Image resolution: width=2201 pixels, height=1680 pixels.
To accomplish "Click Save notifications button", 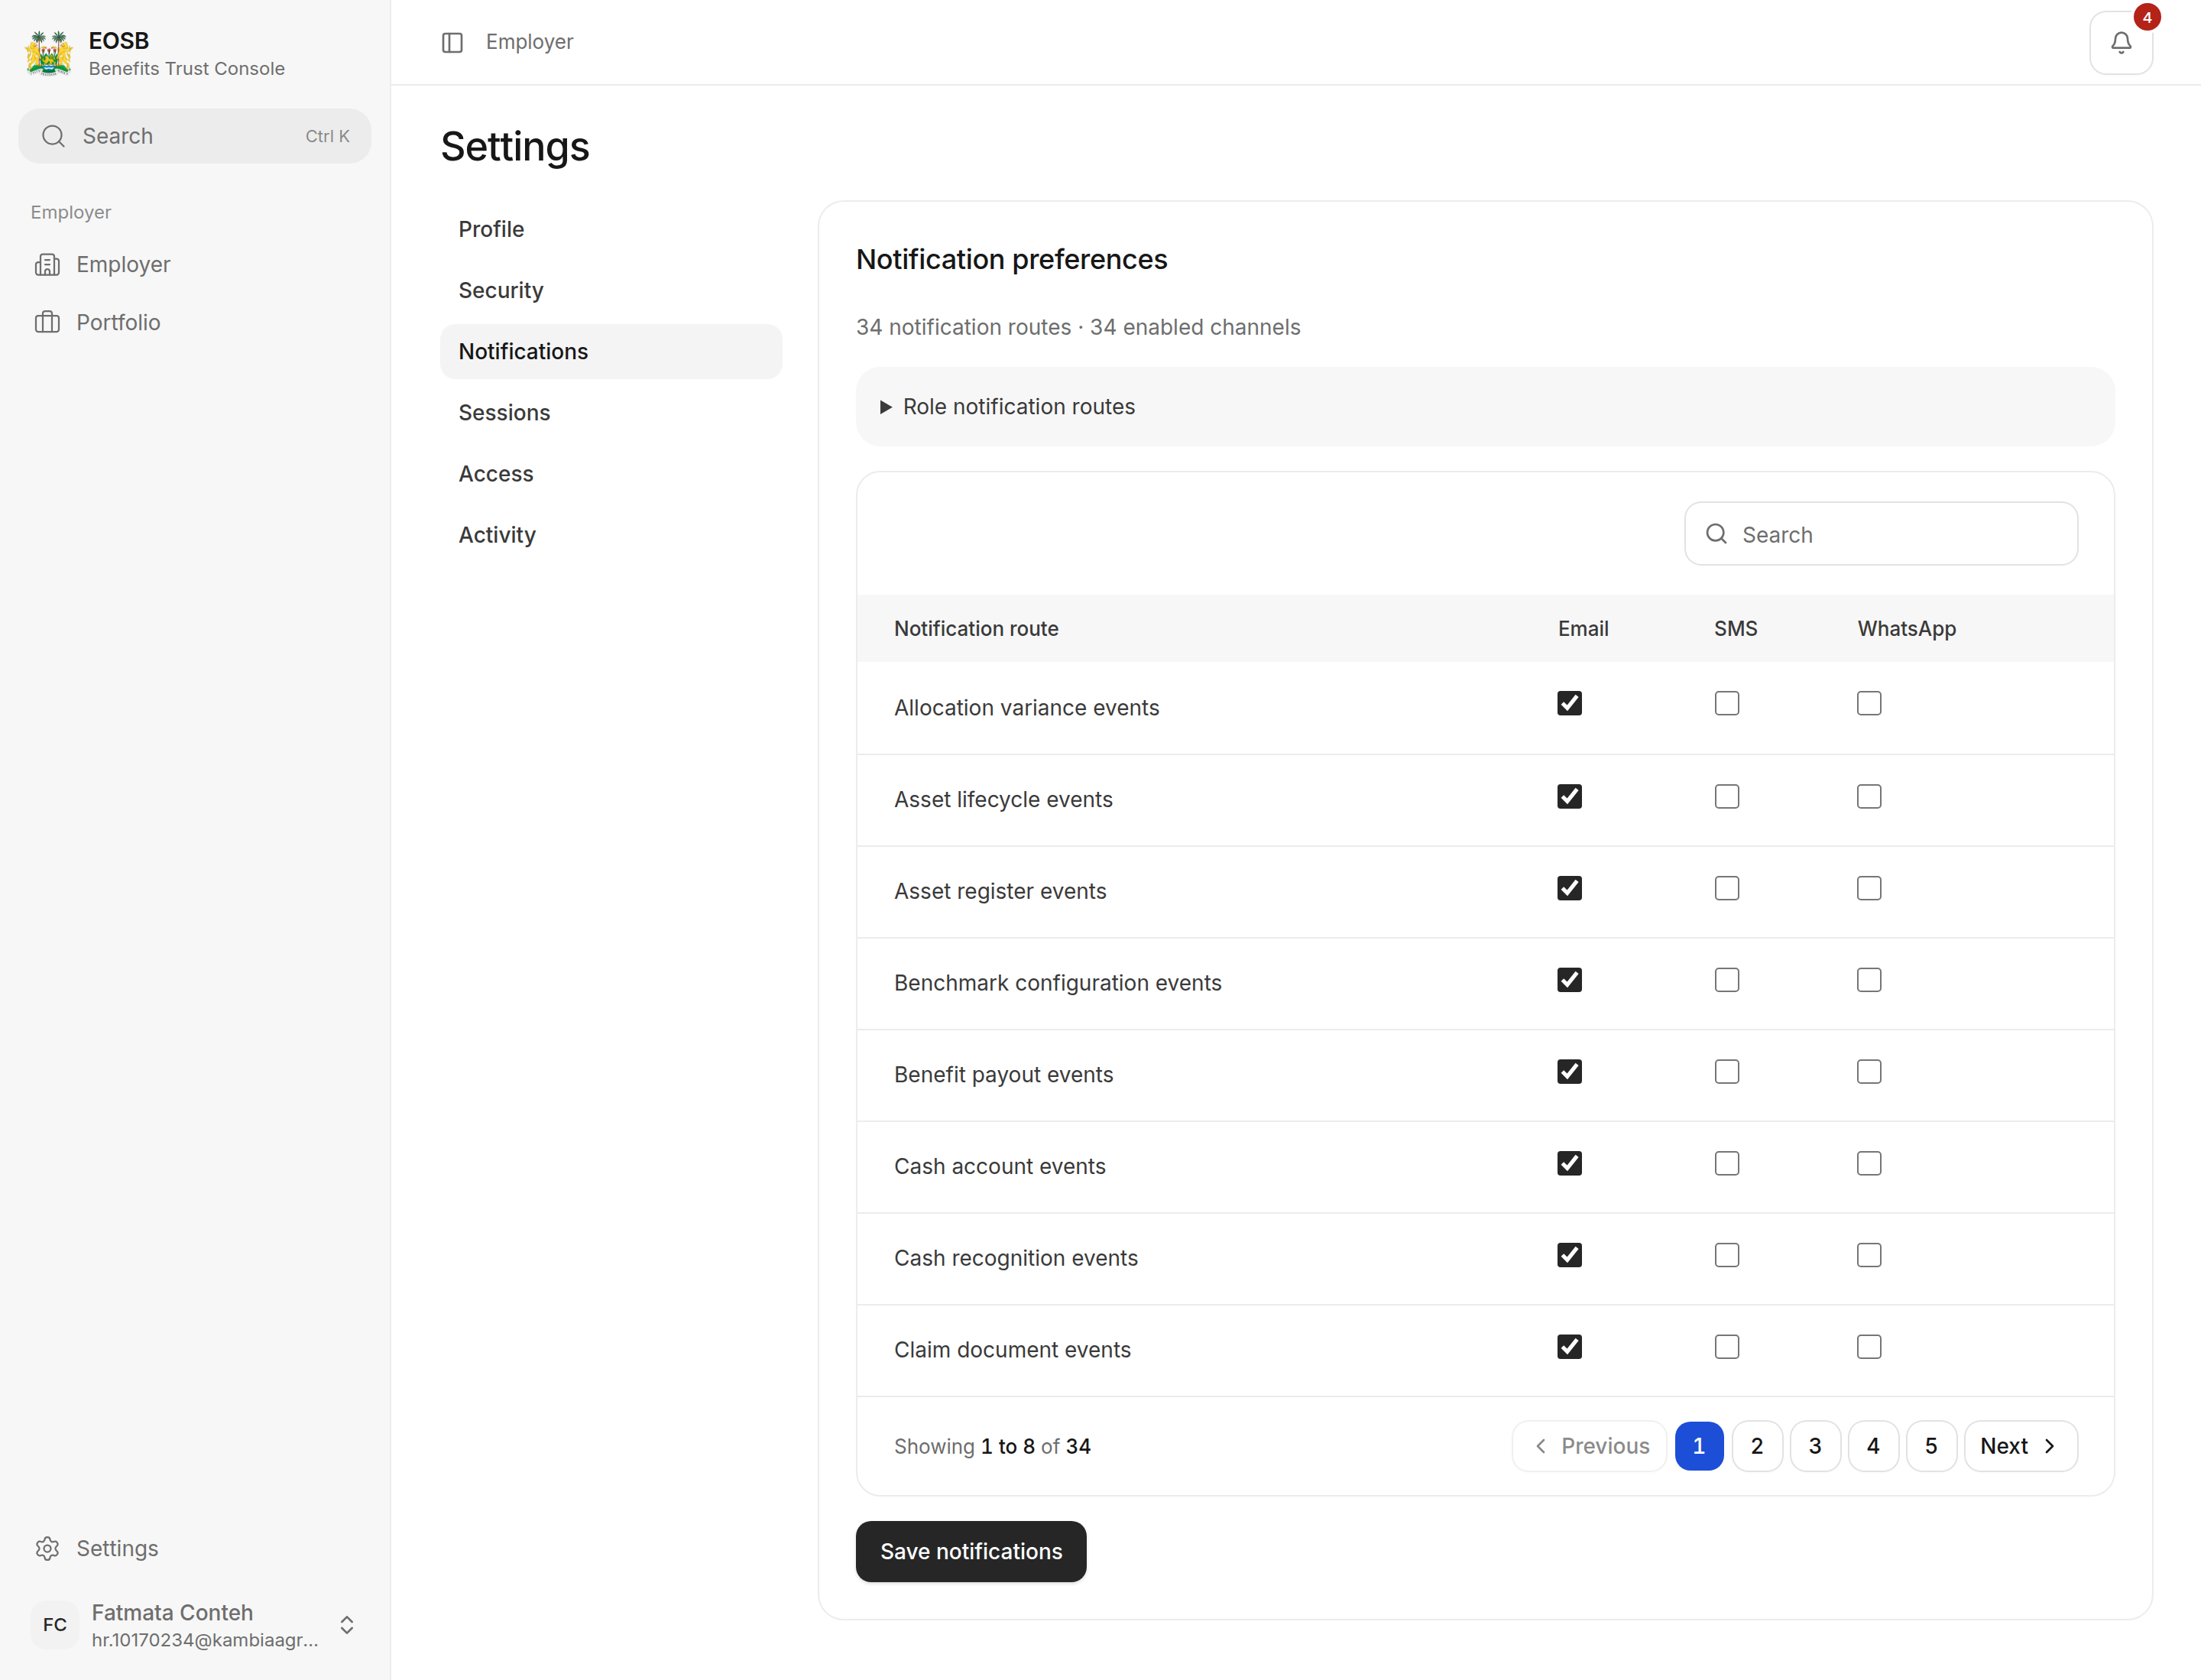I will tap(970, 1551).
